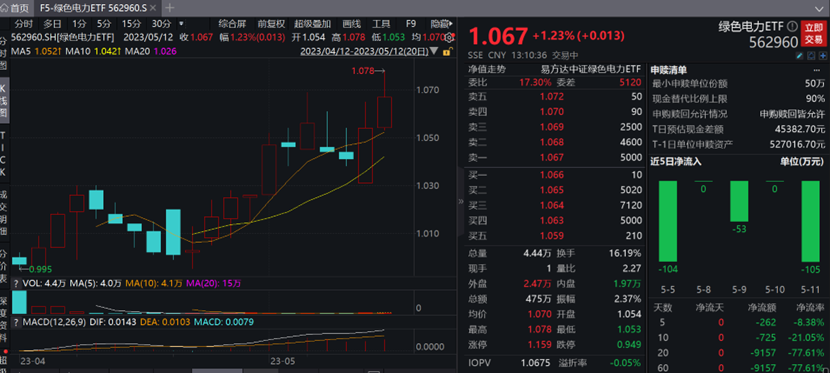Click the 5-5 net inflow bar

[x=667, y=221]
